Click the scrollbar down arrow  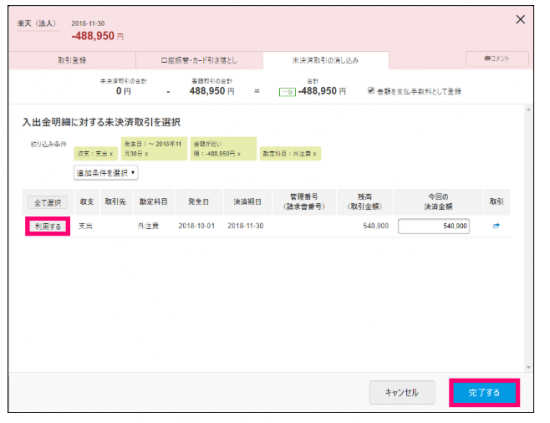(528, 367)
